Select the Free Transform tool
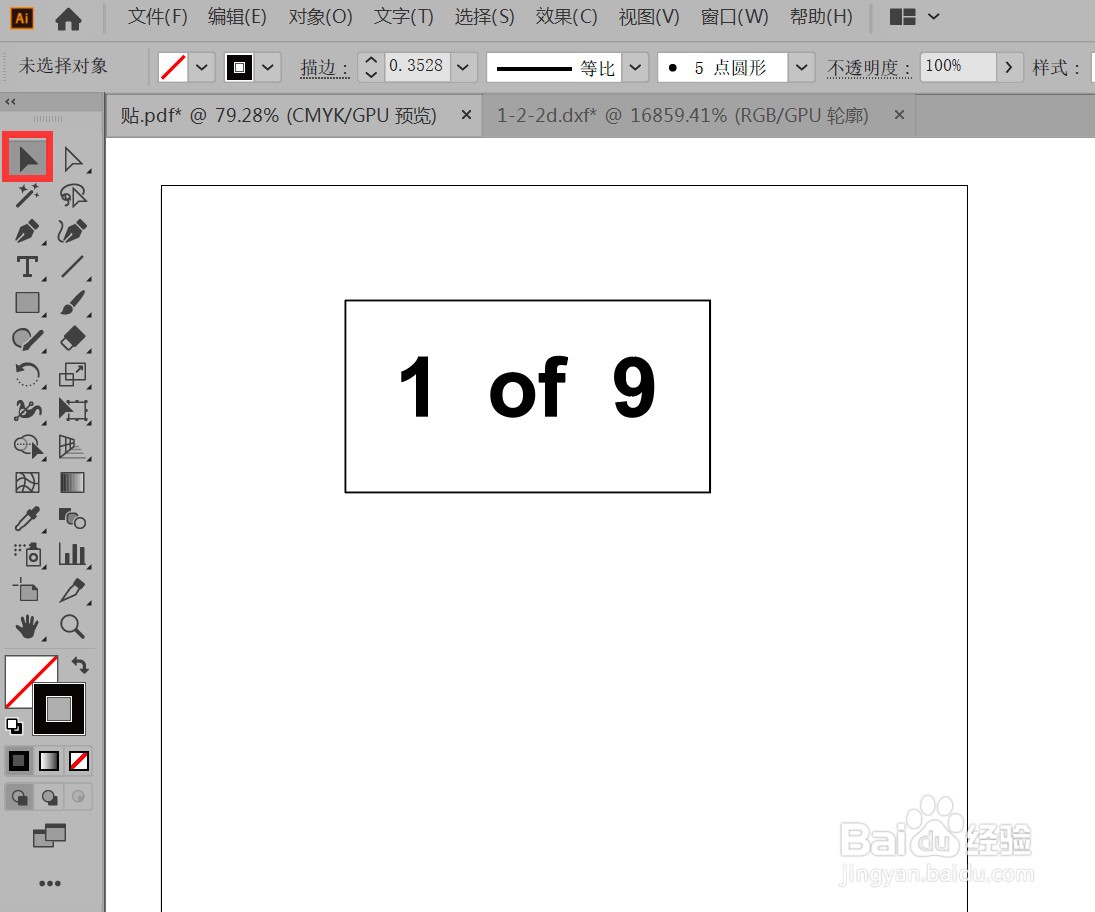The image size is (1095, 912). 73,411
